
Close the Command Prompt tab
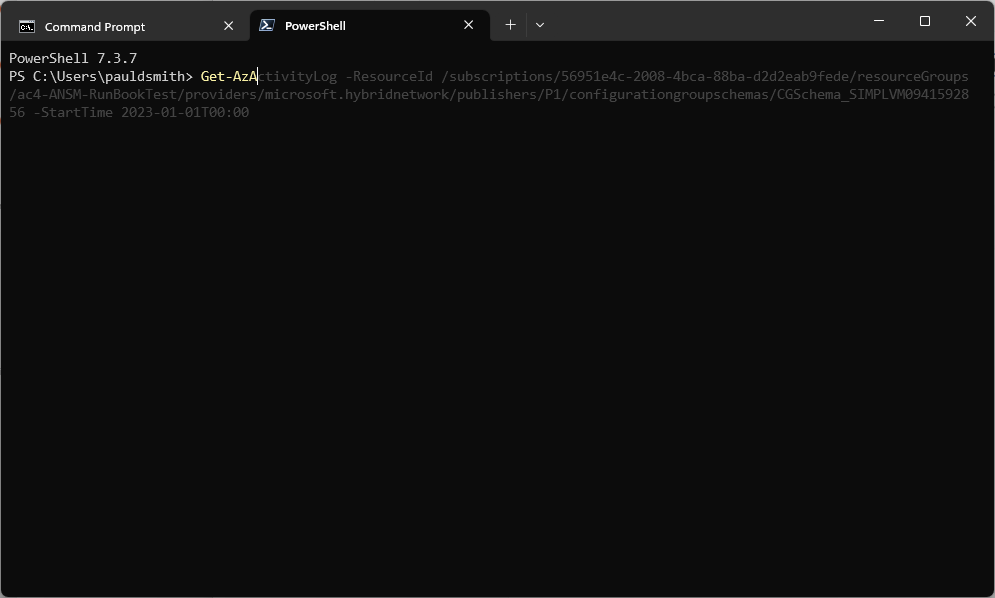[x=228, y=26]
